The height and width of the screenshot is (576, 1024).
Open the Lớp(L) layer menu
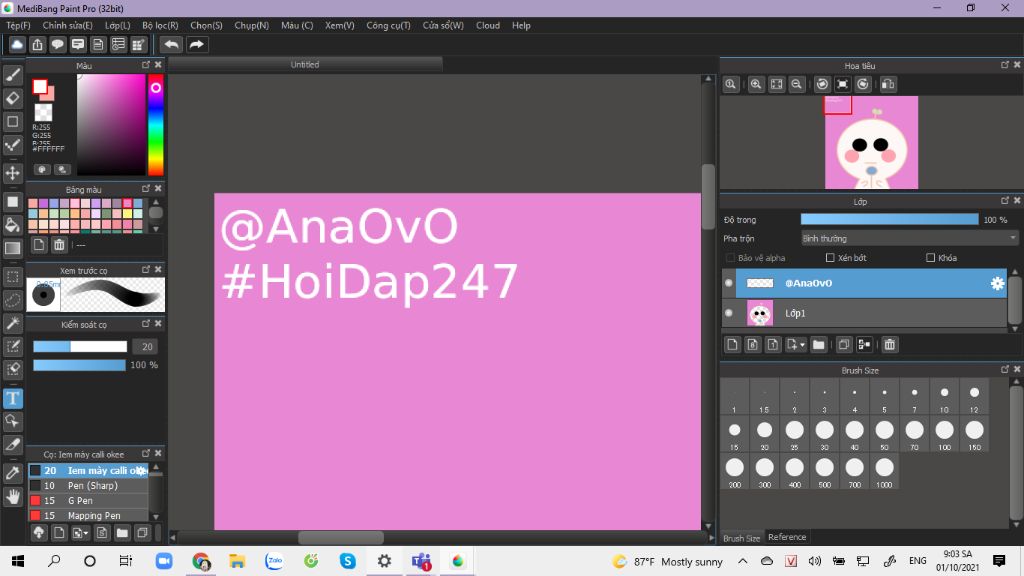pyautogui.click(x=118, y=25)
